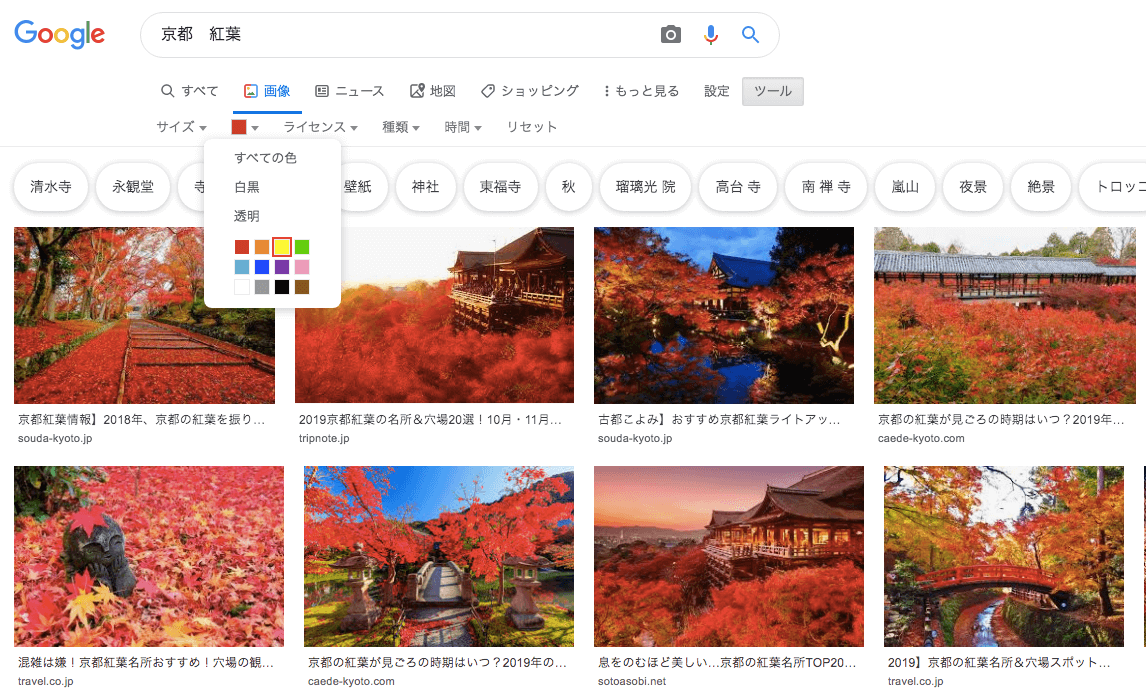Open the red color filter dropdown
The width and height of the screenshot is (1146, 698).
coord(245,127)
